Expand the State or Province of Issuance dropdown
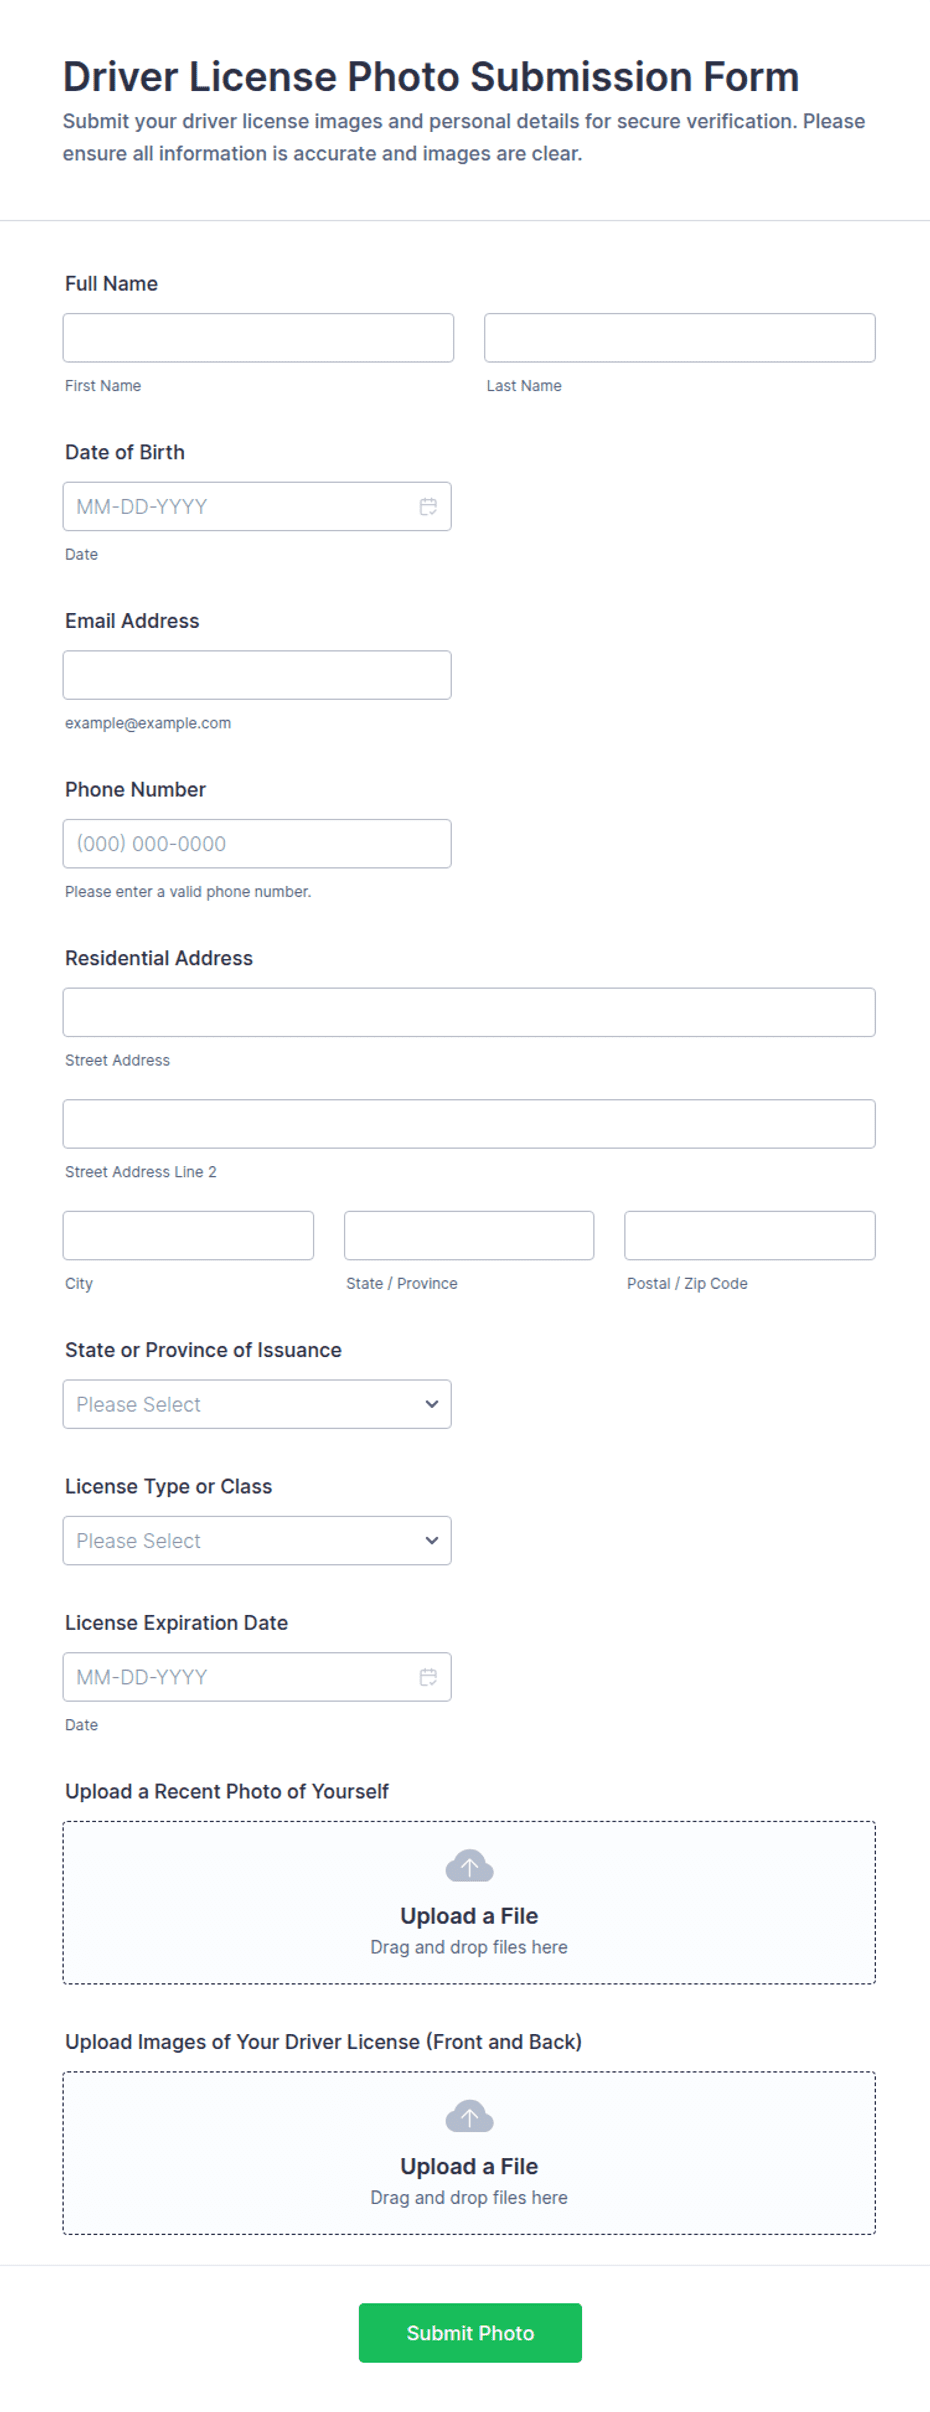Viewport: 930px width, 2412px height. 257,1404
